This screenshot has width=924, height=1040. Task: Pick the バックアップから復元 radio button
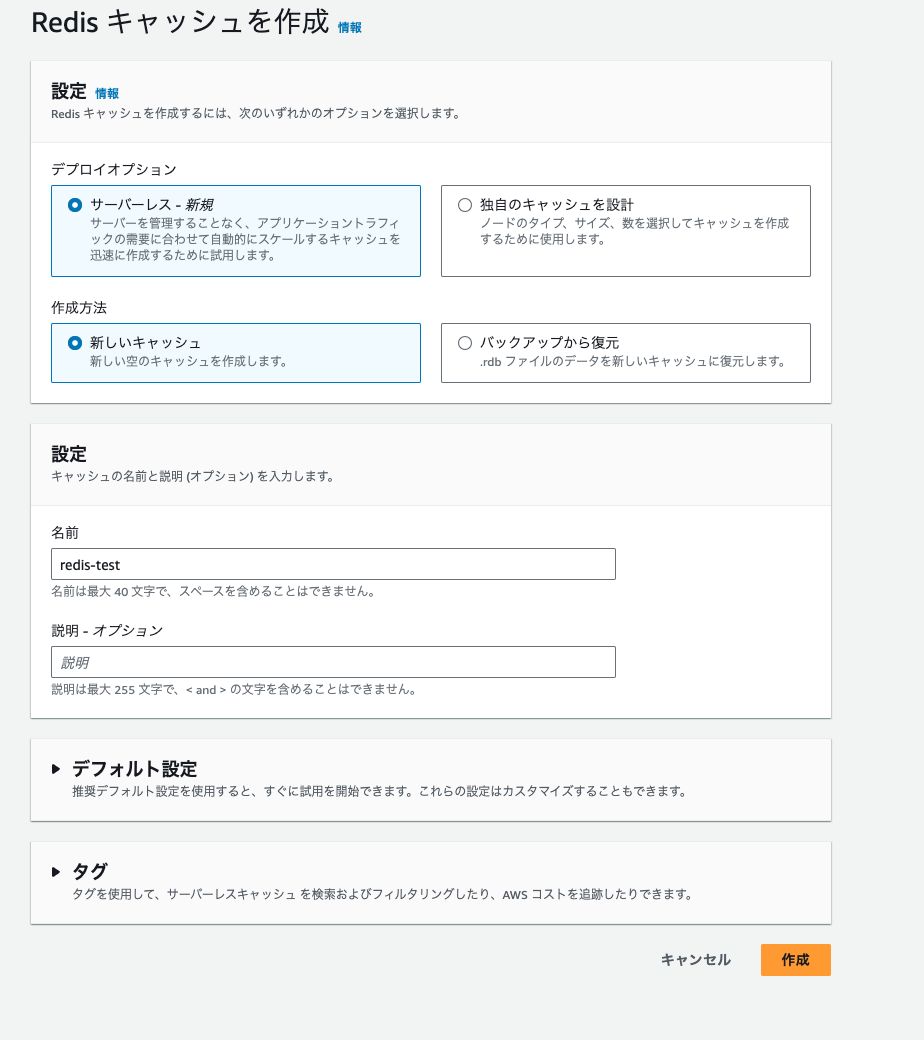click(464, 343)
